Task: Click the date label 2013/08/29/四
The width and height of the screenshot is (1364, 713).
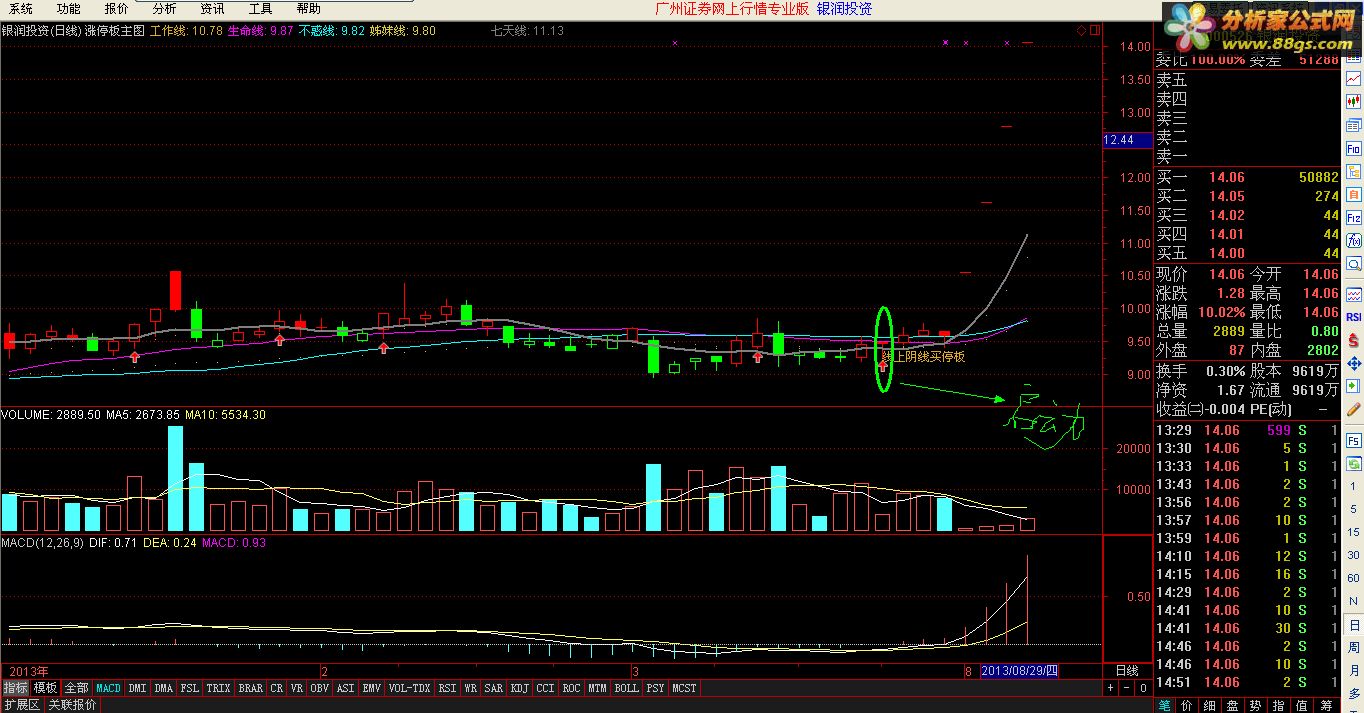Action: (x=1019, y=671)
